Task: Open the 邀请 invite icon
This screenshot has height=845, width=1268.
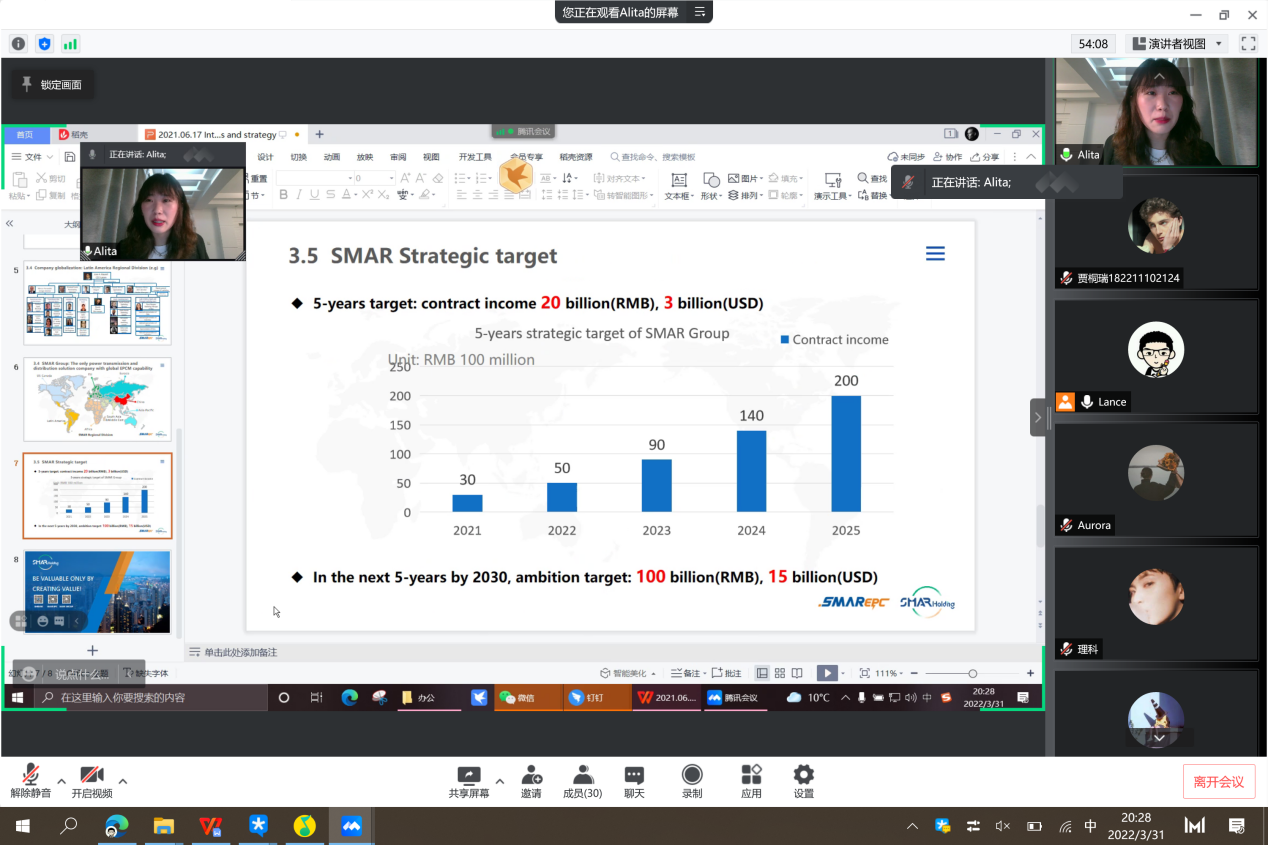Action: coord(531,781)
